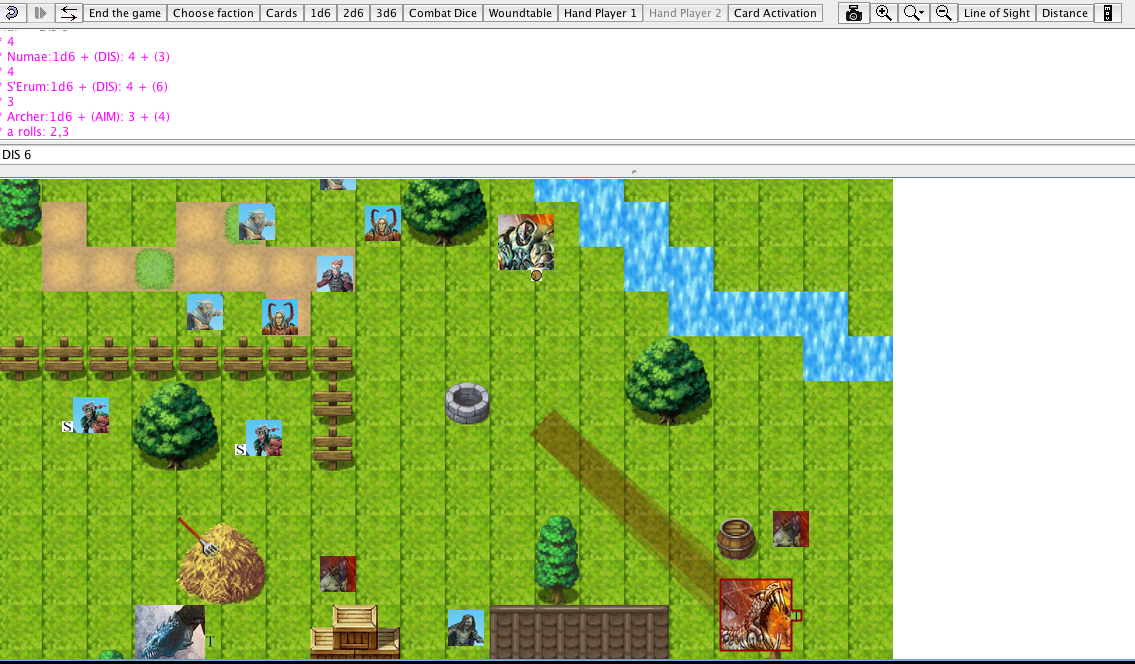Screen dimensions: 1135x664
Task: Zoom out using the magnifier minus icon
Action: [x=943, y=13]
